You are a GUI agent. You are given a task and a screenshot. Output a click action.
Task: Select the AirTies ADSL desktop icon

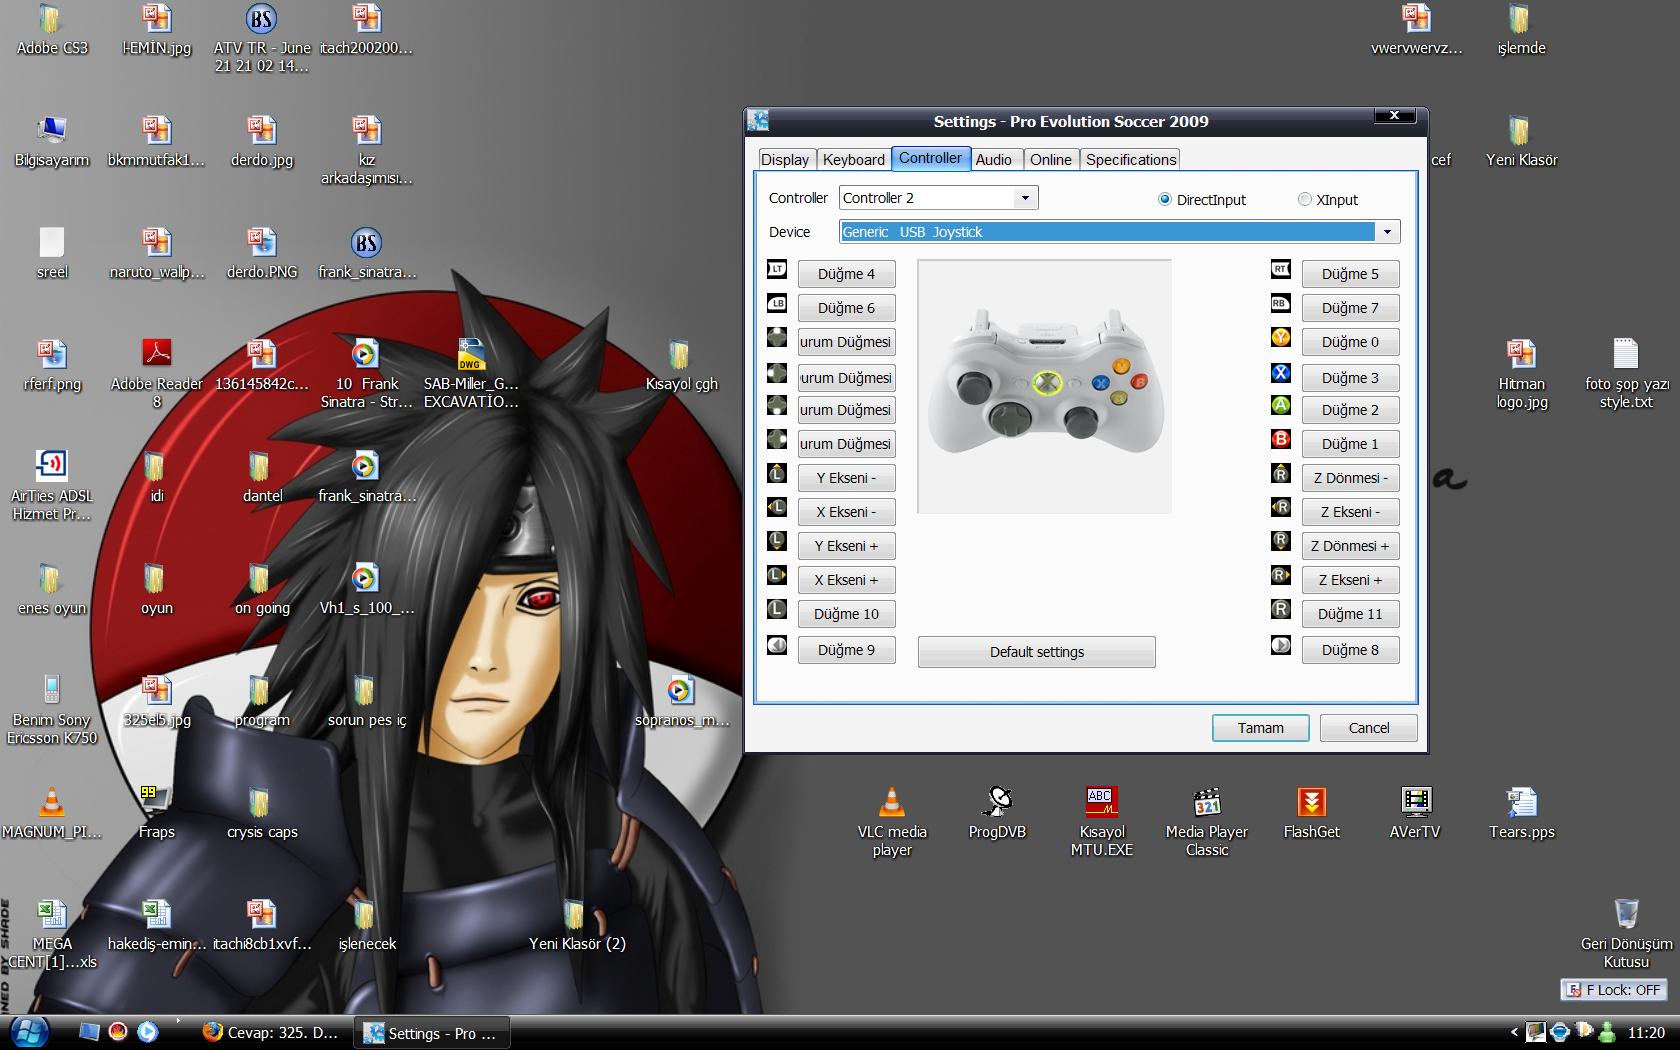click(51, 485)
